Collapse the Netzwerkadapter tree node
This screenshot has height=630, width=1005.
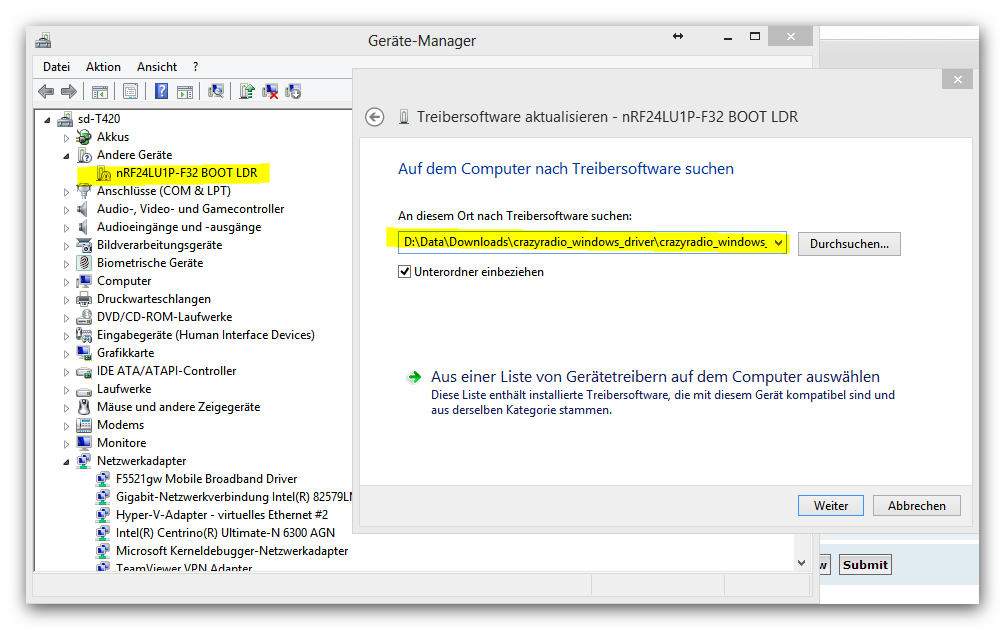[67, 462]
